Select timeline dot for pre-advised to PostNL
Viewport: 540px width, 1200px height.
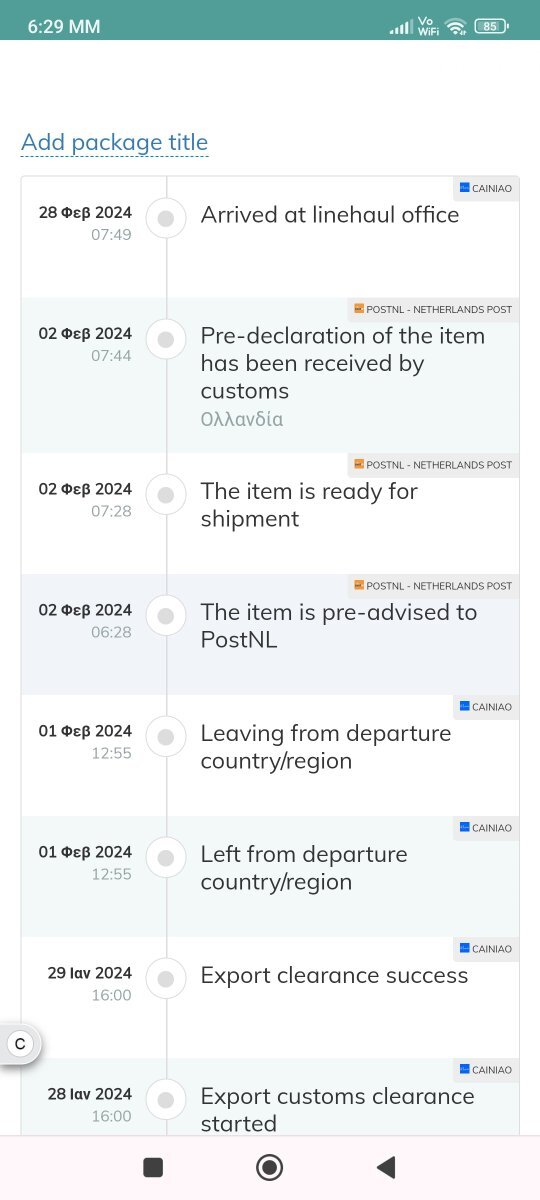click(x=167, y=615)
